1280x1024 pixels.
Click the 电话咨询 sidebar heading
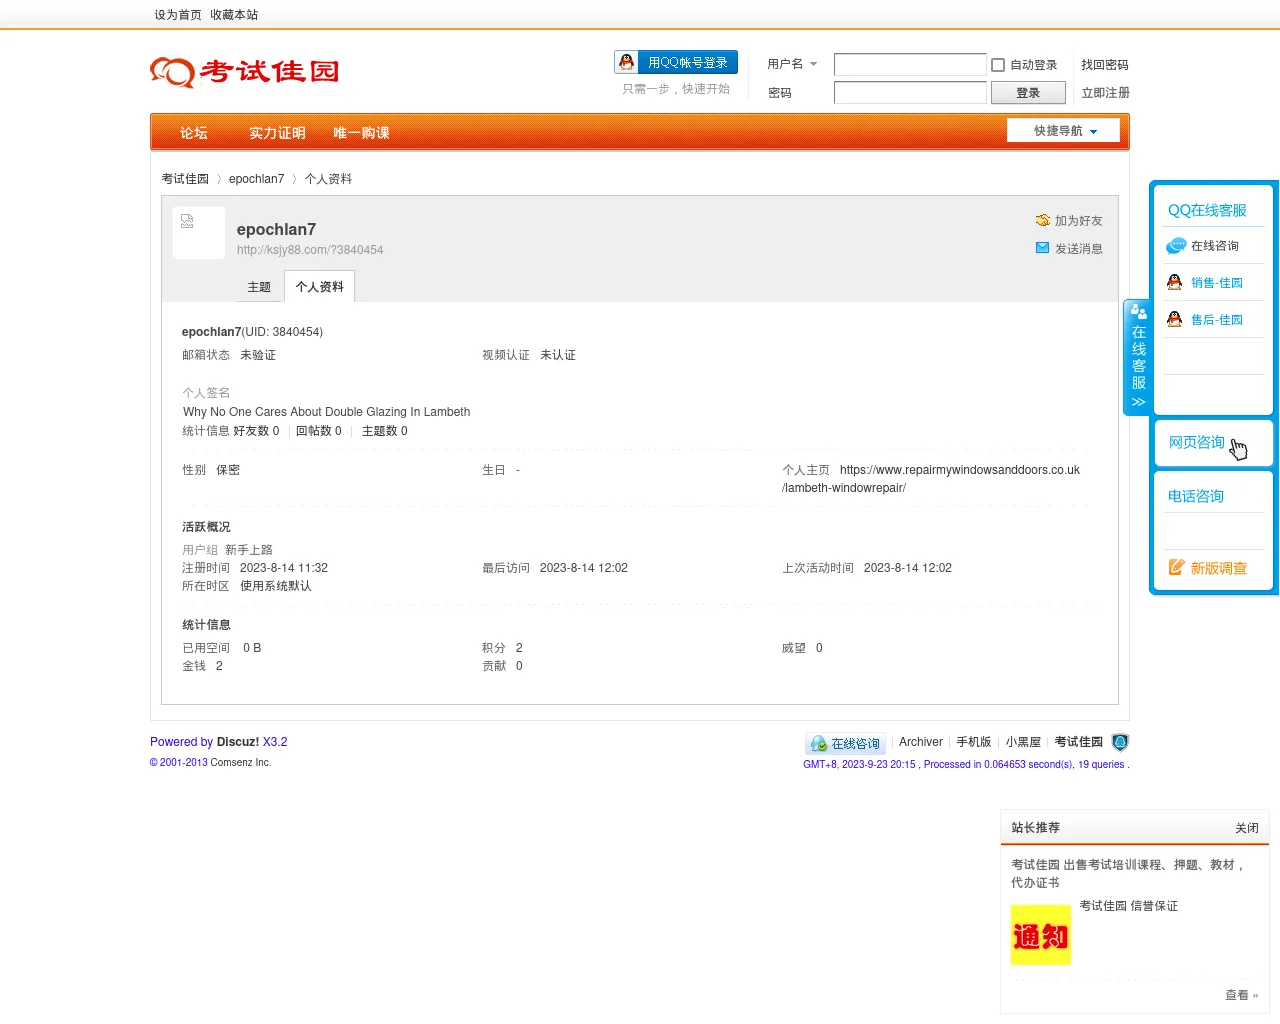coord(1196,496)
